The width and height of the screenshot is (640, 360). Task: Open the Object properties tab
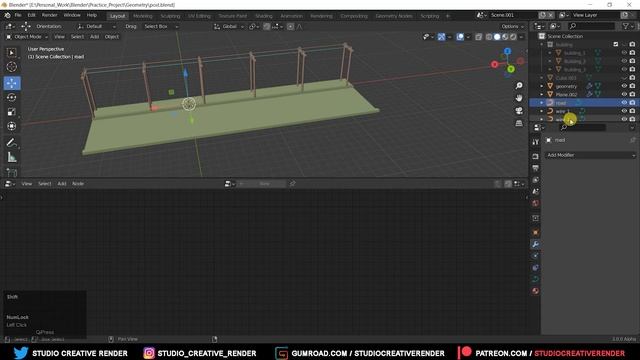click(x=536, y=232)
